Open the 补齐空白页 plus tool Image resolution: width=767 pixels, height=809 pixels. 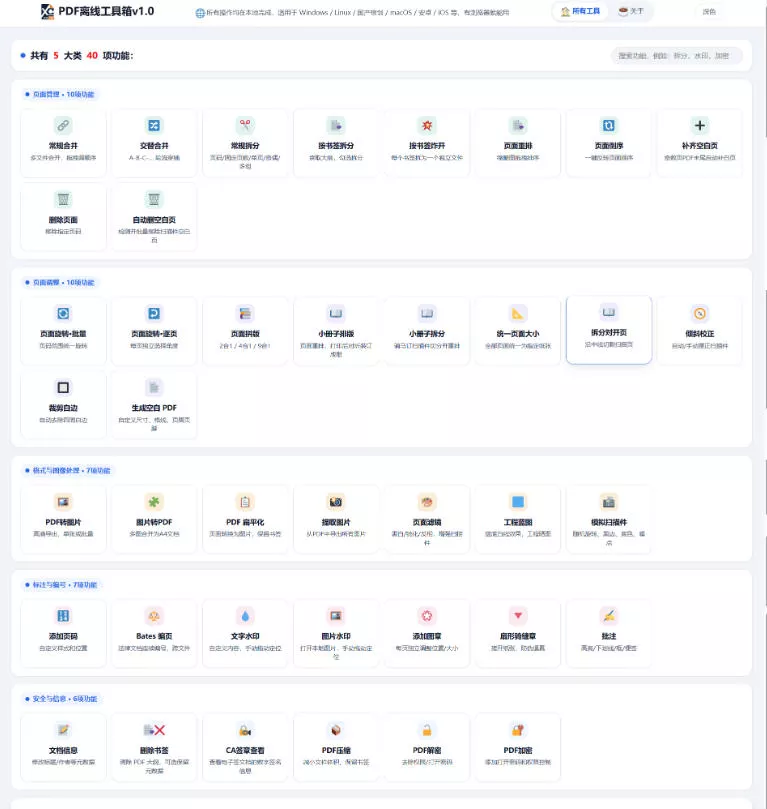tap(699, 143)
